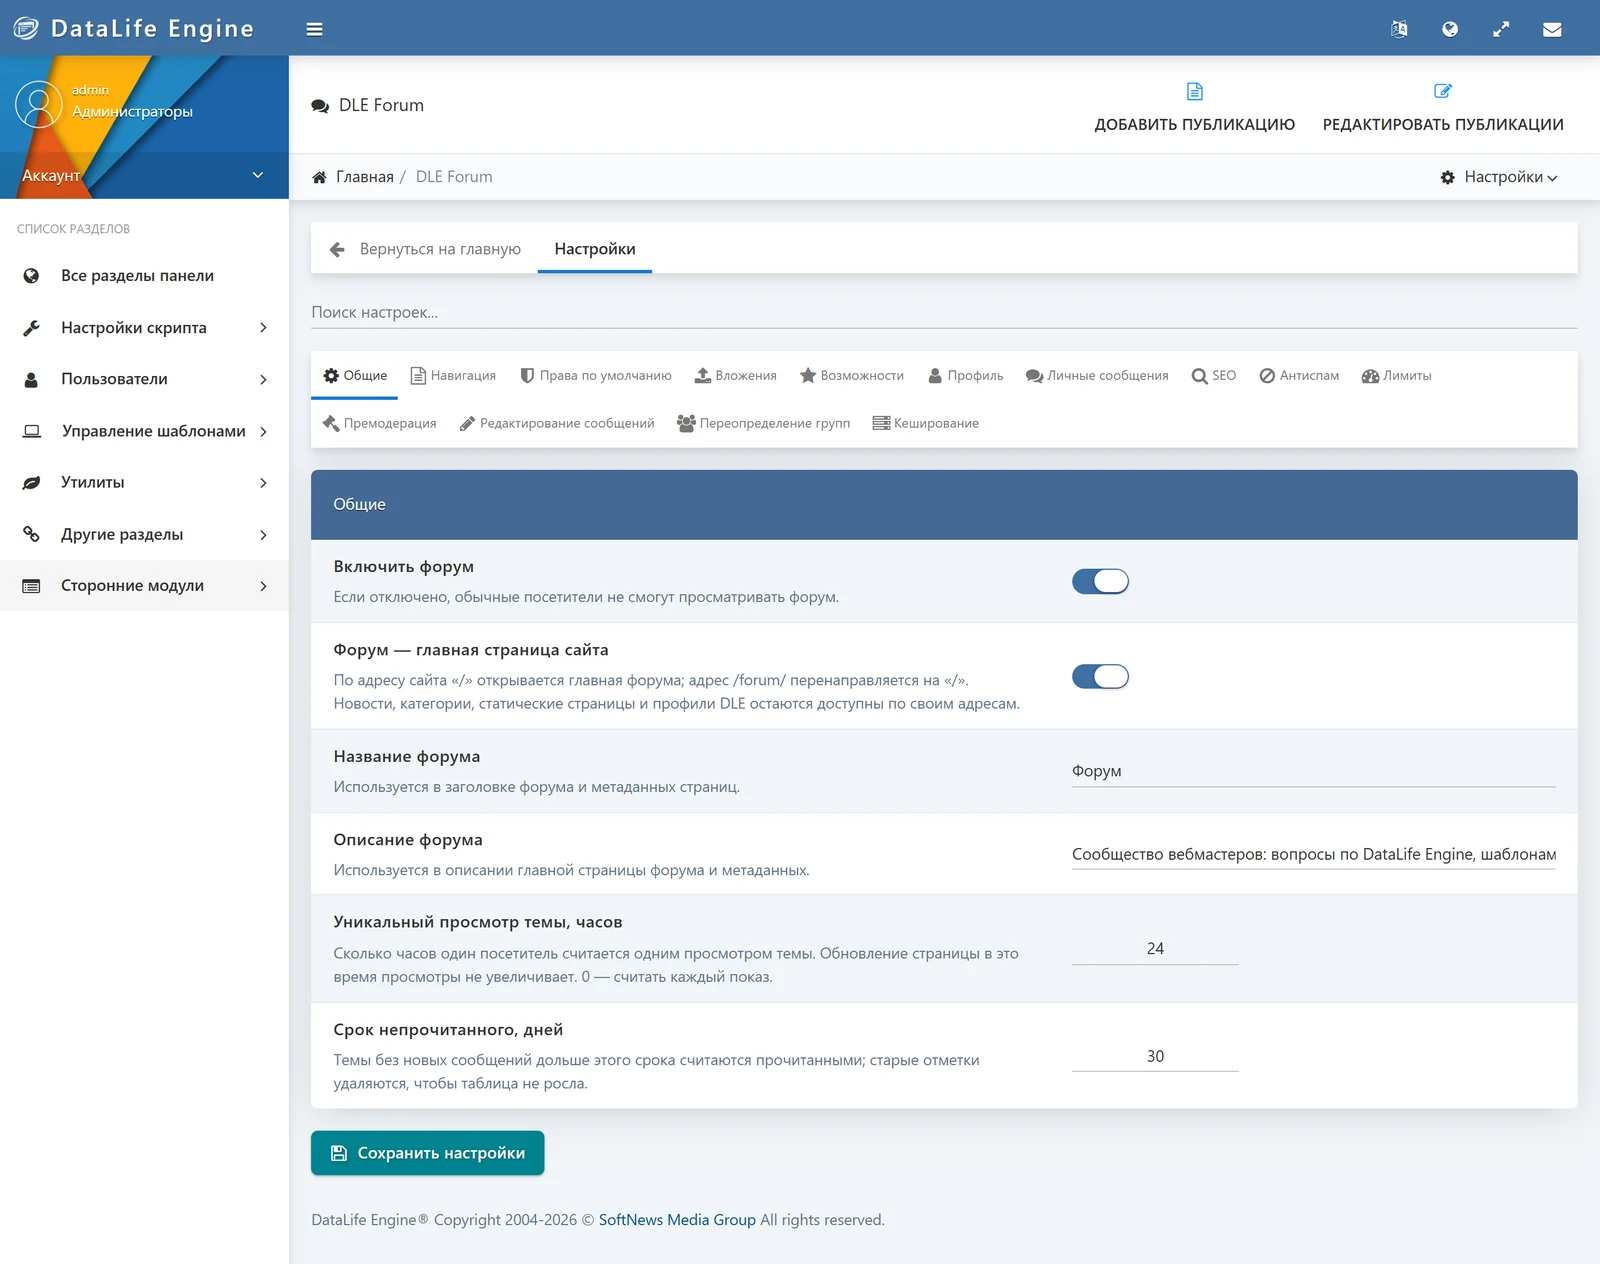Expand Управление шаблонами chevron
This screenshot has width=1600, height=1264.
click(x=263, y=431)
